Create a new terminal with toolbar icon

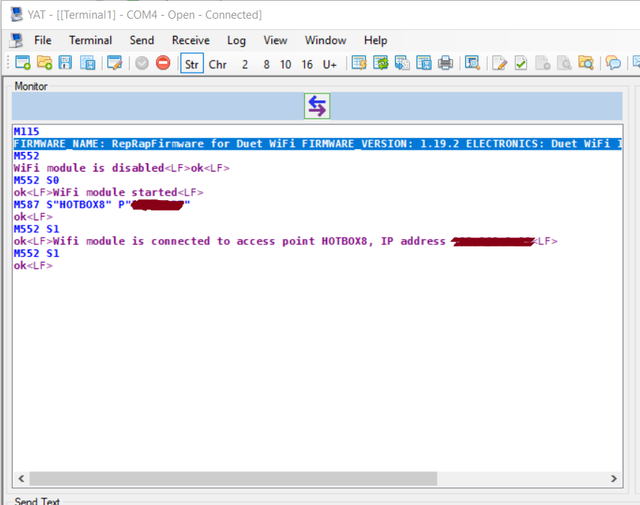click(23, 63)
